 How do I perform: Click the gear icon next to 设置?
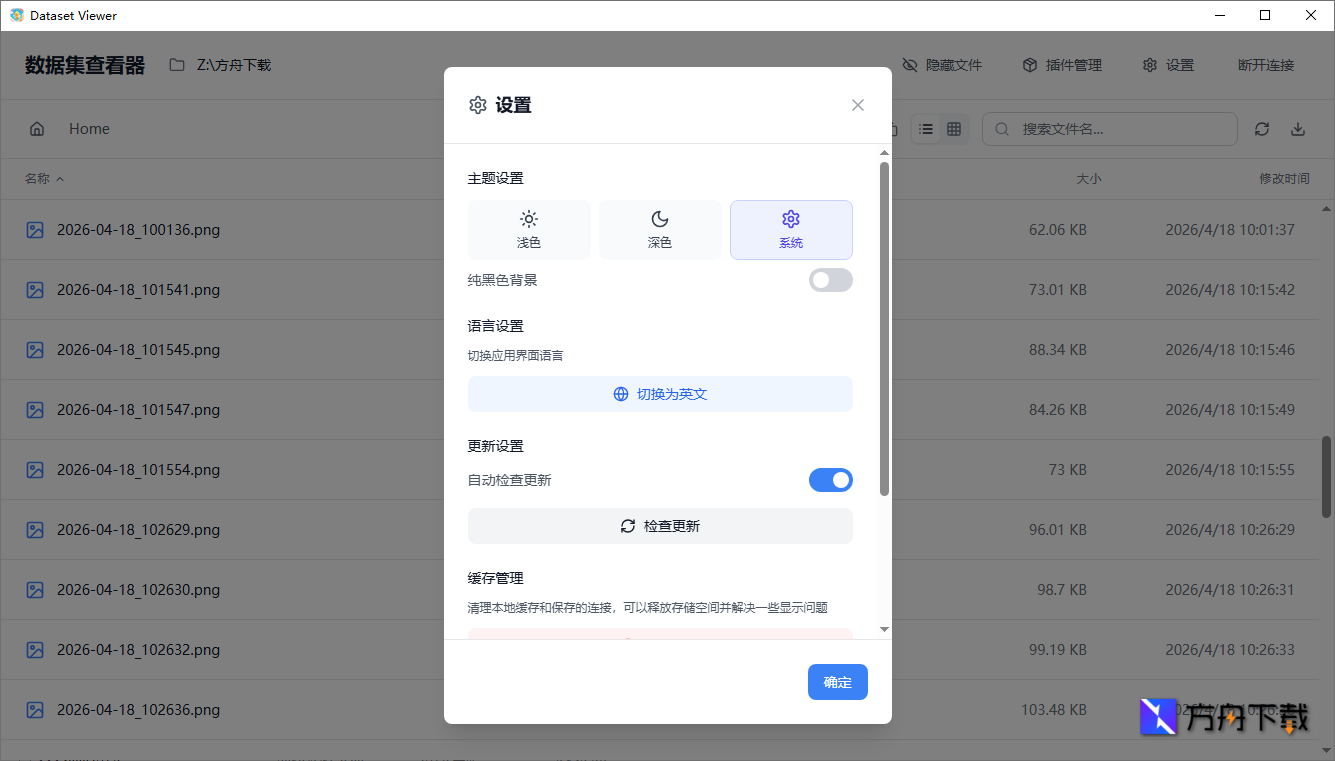pos(1148,64)
